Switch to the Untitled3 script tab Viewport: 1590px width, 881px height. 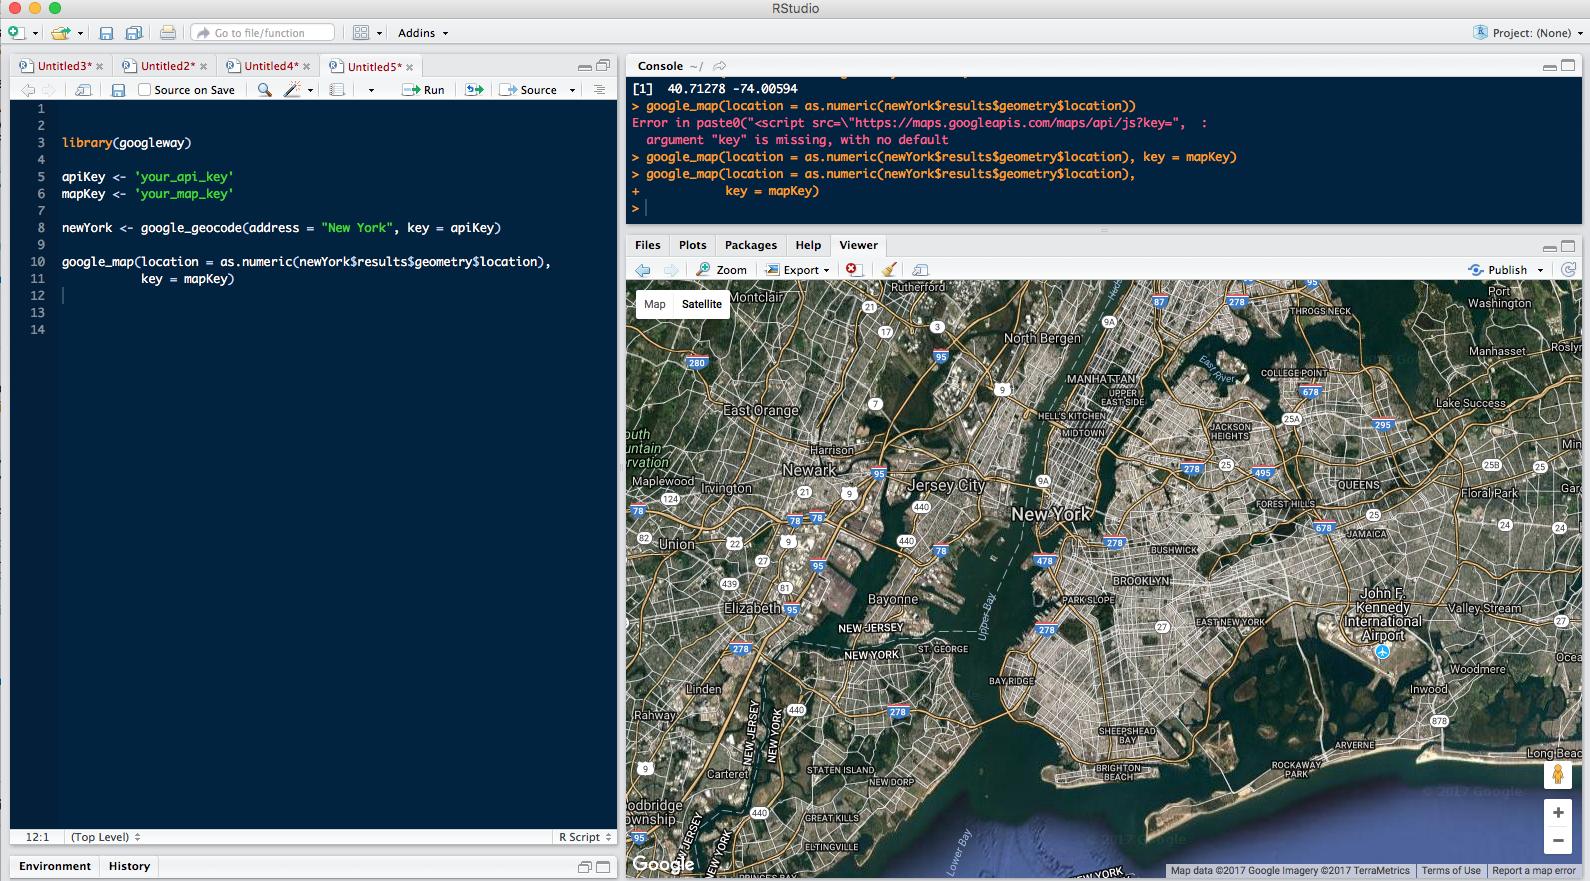pos(63,67)
